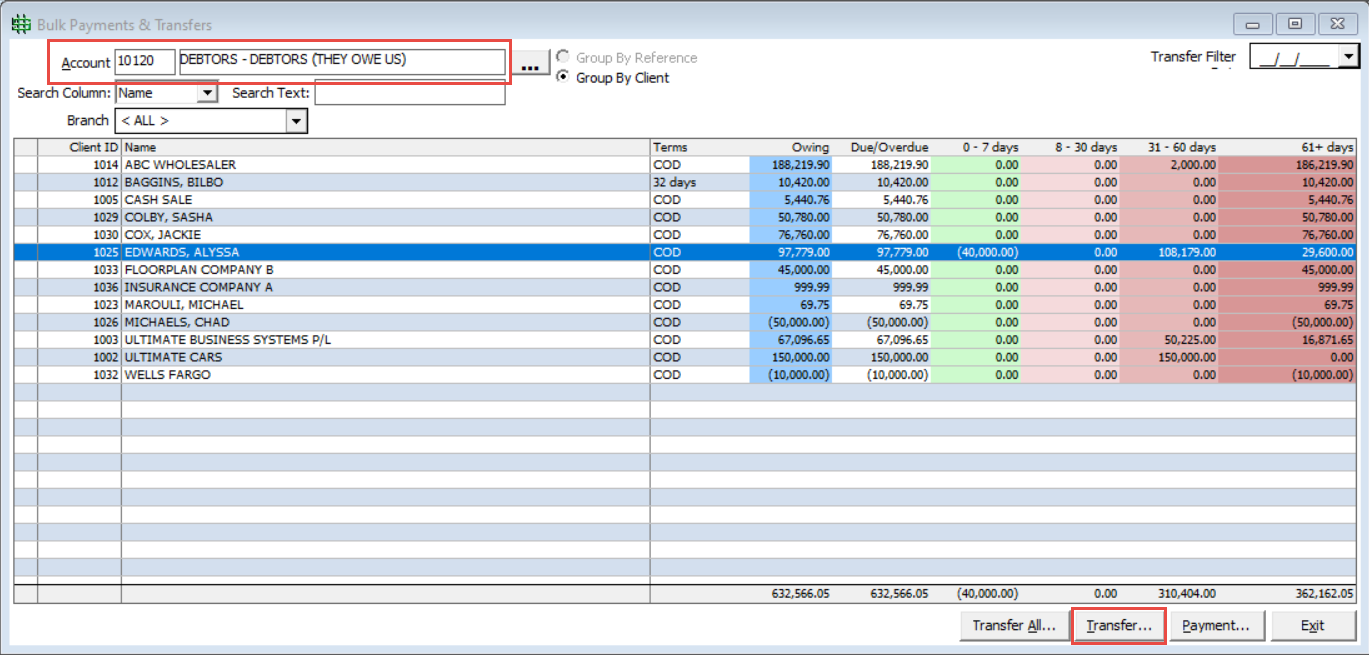Click the Account number field 10120
1369x655 pixels.
[145, 62]
